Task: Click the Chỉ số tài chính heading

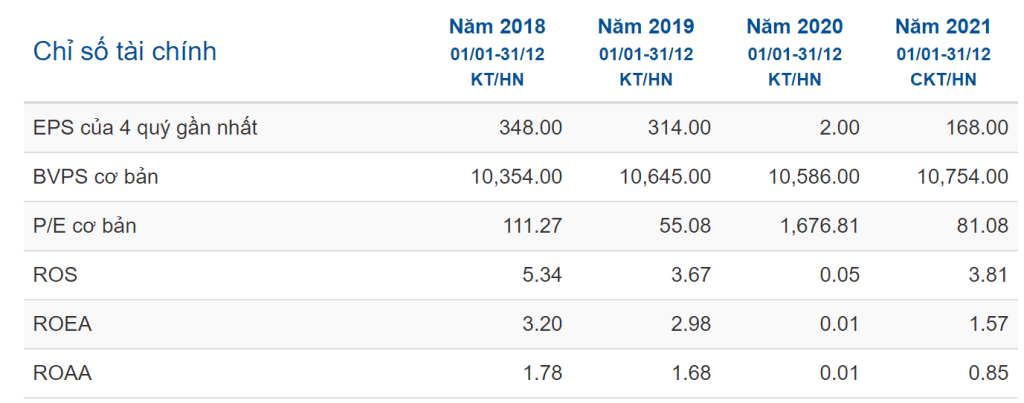Action: pos(125,51)
